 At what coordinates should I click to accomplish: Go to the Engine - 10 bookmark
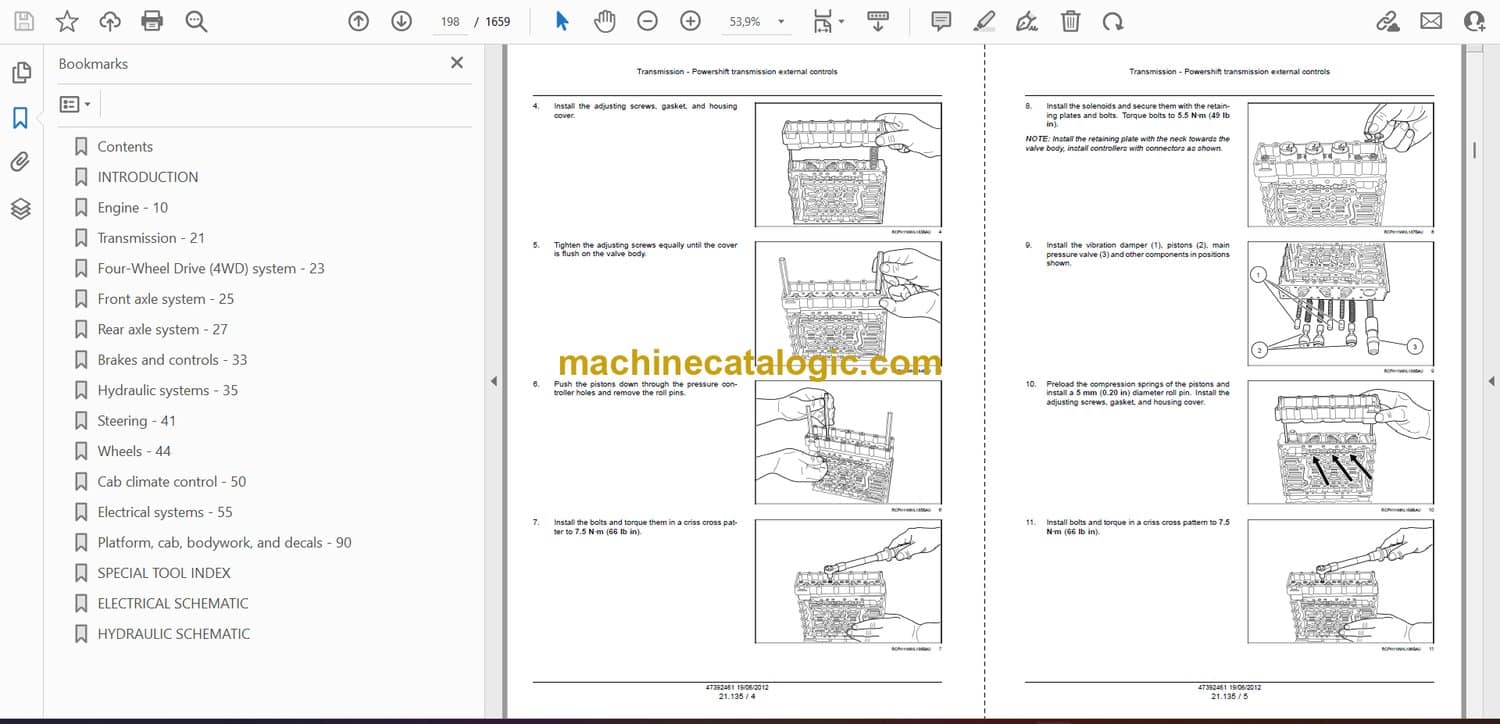(x=133, y=207)
